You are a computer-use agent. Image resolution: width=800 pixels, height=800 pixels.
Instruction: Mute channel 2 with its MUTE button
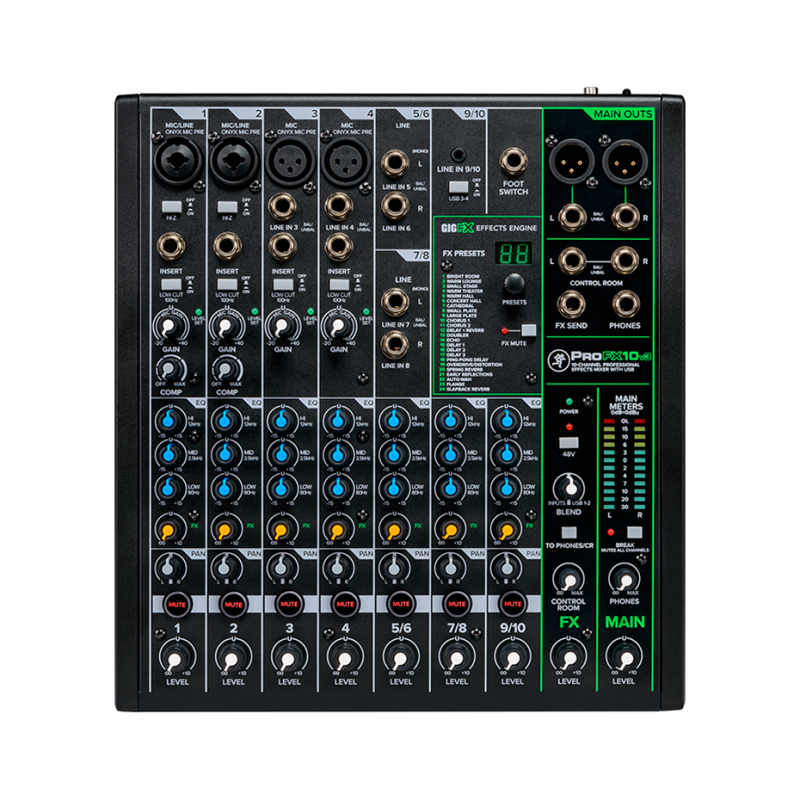point(233,605)
